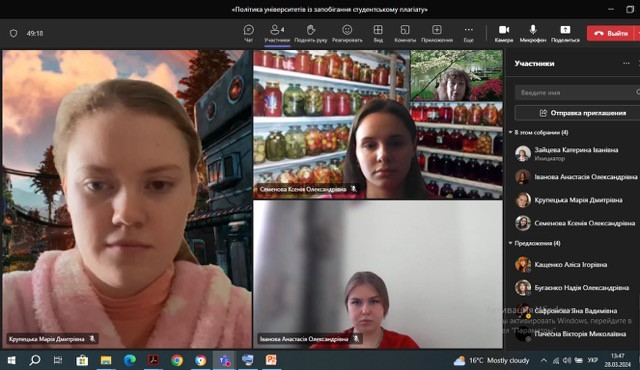The height and width of the screenshot is (370, 640).
Task: Leave the meeting with Выйти
Action: pos(611,33)
